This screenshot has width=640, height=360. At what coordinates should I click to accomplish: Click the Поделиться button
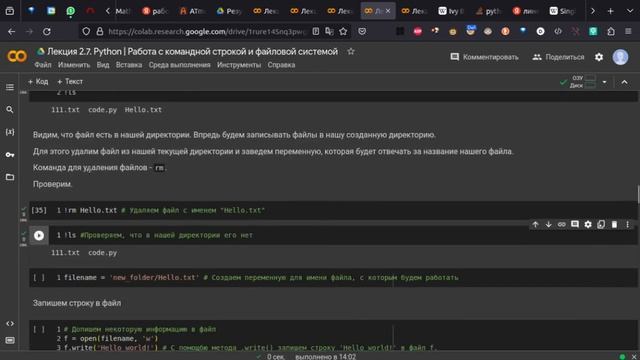[x=558, y=57]
